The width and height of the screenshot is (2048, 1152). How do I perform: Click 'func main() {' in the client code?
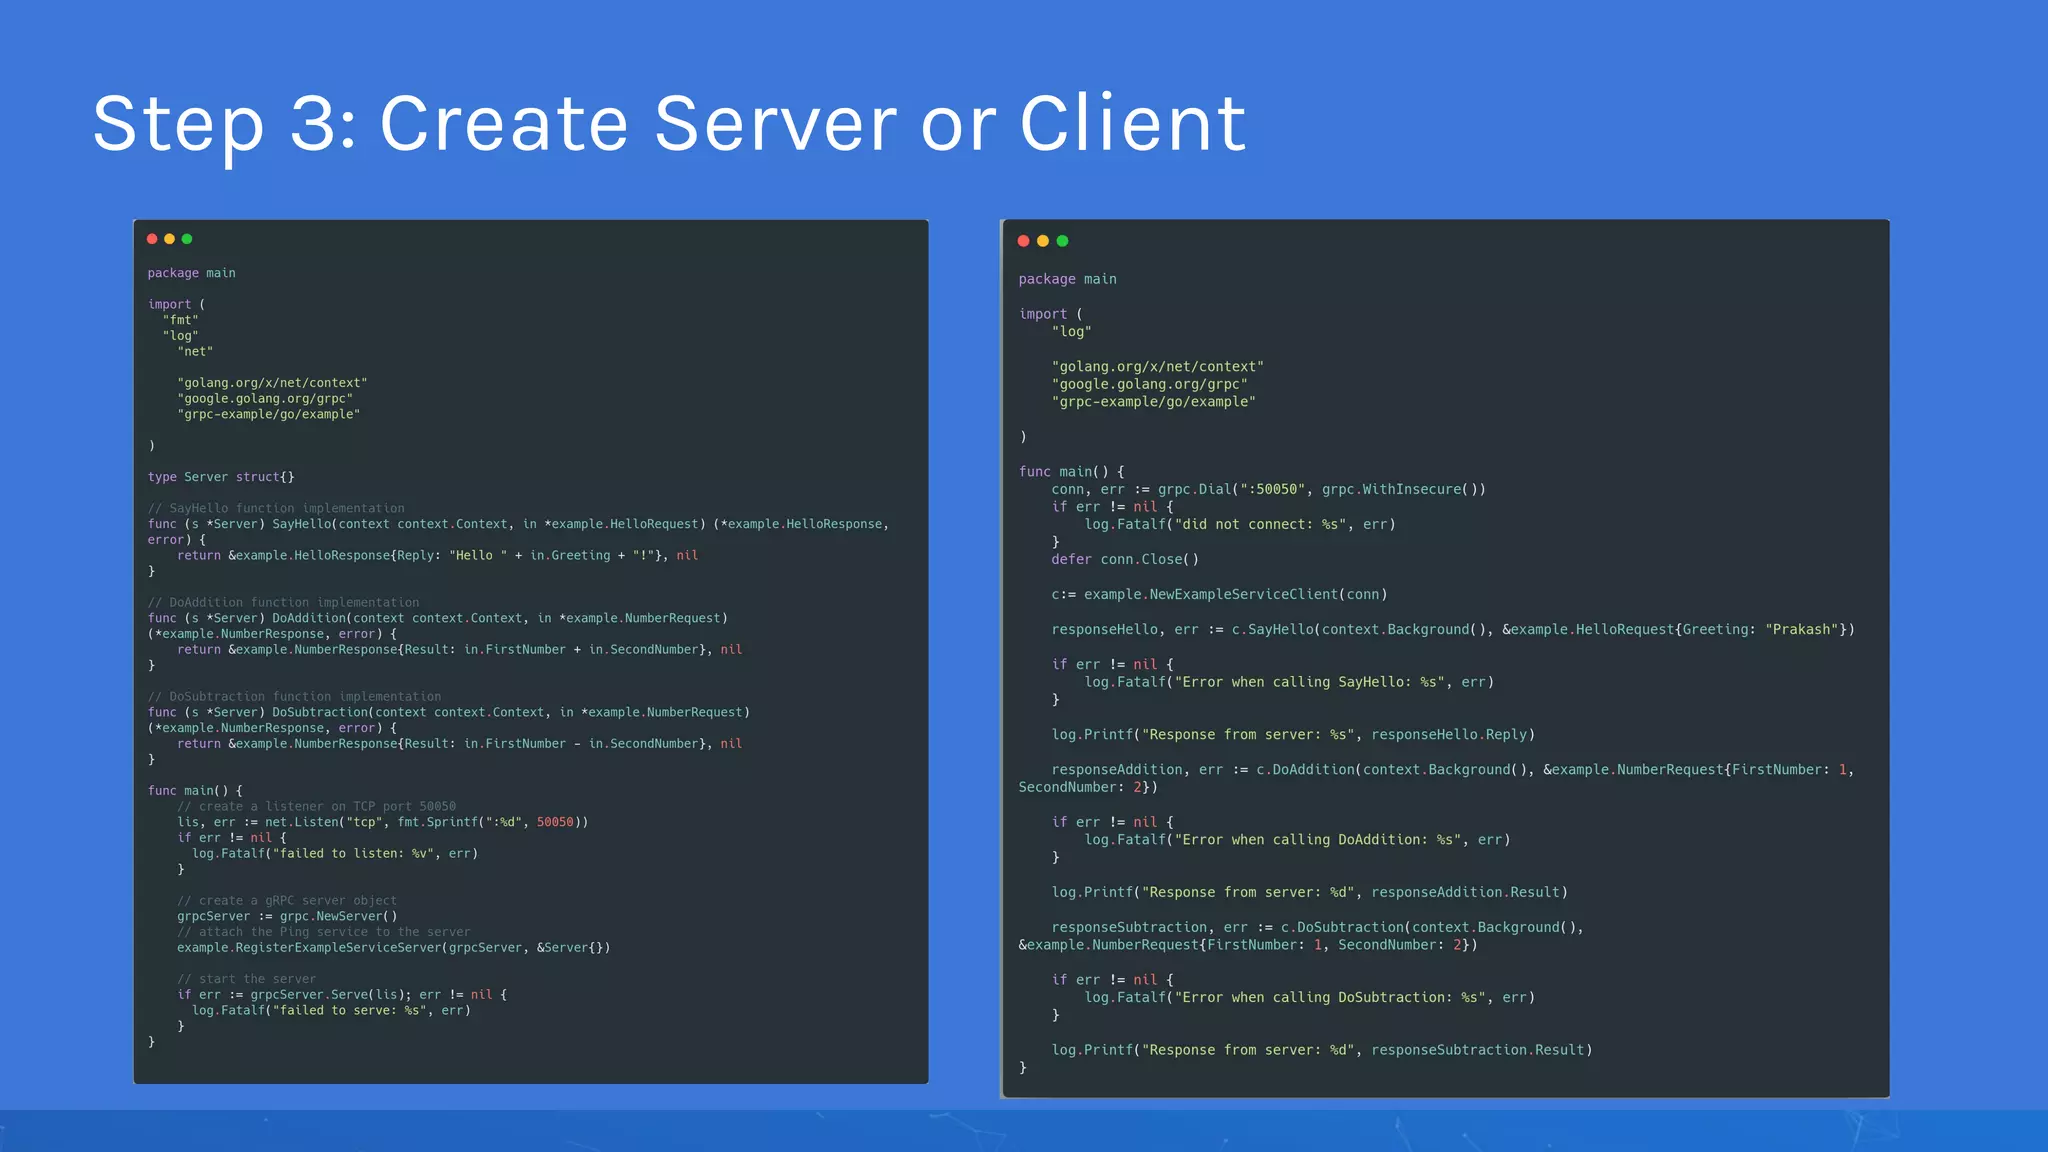[1071, 472]
